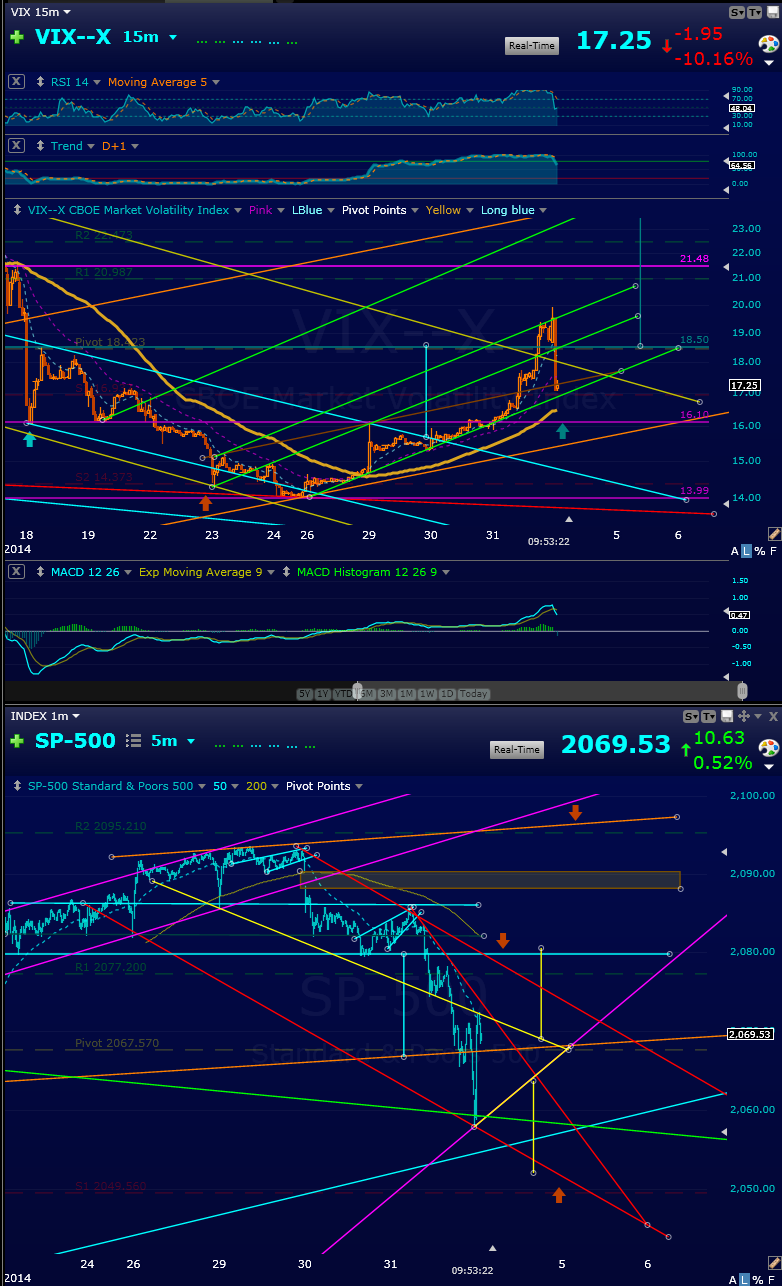Close the Trend pane with X
The image size is (782, 1286).
pyautogui.click(x=17, y=146)
